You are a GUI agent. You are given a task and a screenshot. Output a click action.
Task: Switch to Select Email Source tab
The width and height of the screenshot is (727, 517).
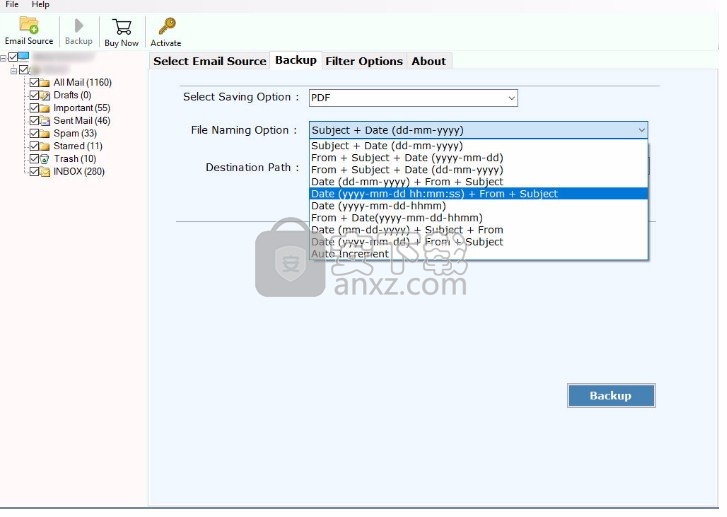[x=210, y=61]
